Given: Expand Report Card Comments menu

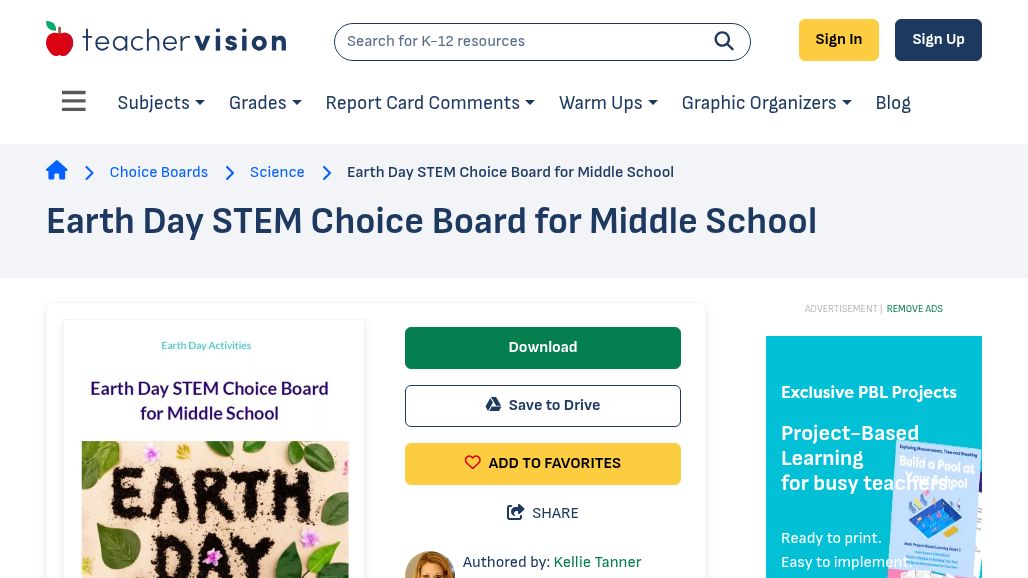Looking at the screenshot, I should [x=430, y=103].
